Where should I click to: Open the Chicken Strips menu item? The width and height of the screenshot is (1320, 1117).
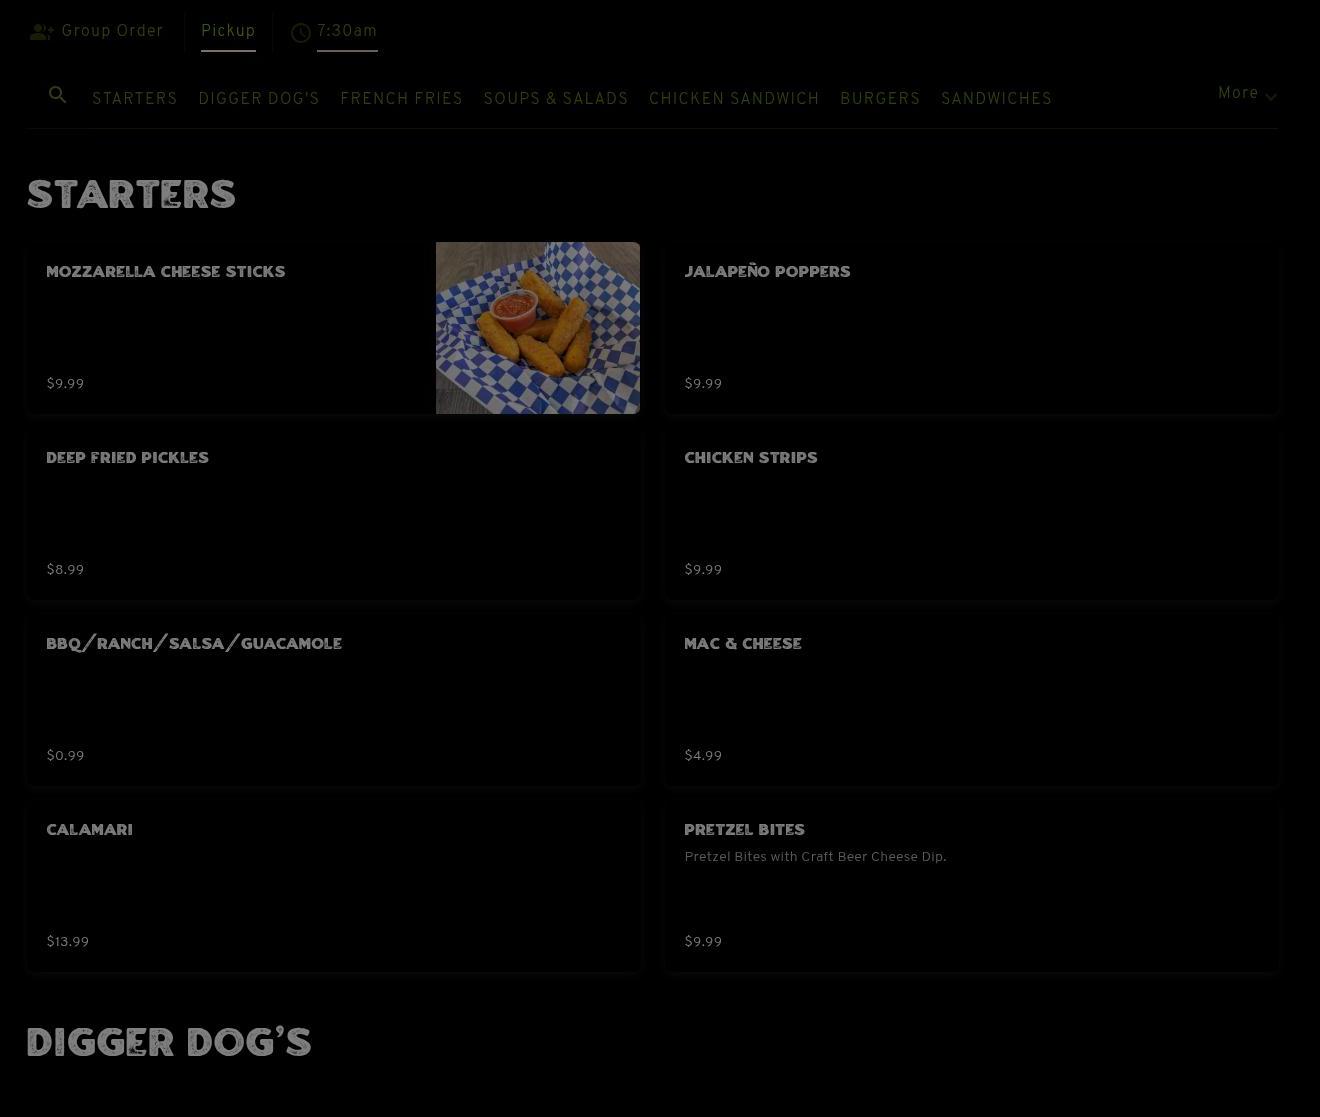click(x=970, y=514)
